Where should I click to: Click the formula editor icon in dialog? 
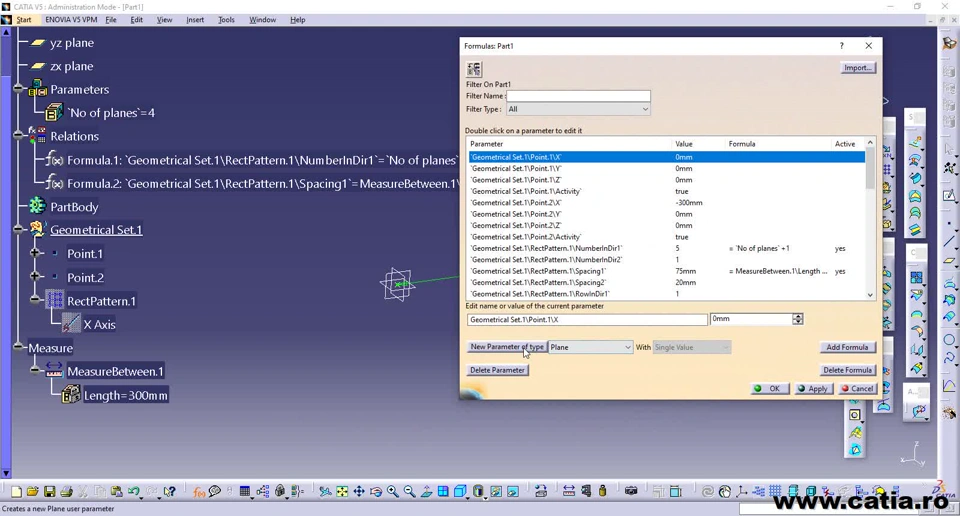click(x=474, y=69)
